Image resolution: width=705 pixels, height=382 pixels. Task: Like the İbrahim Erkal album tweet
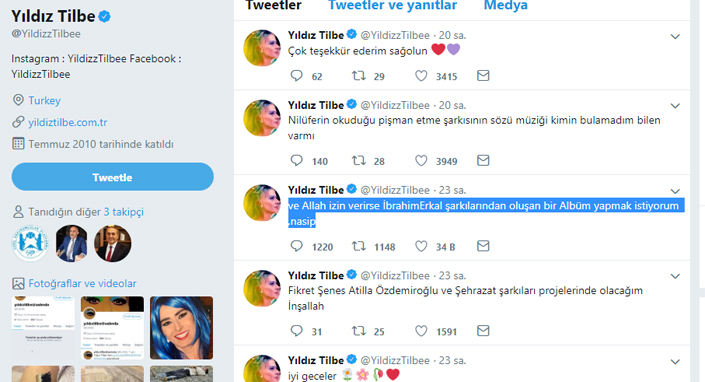coord(421,246)
